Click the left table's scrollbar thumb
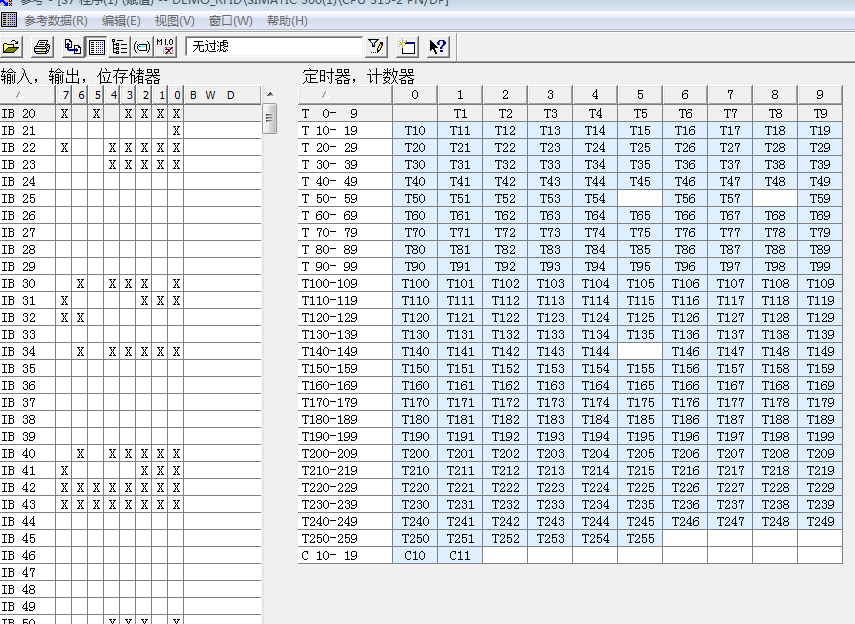 point(270,119)
